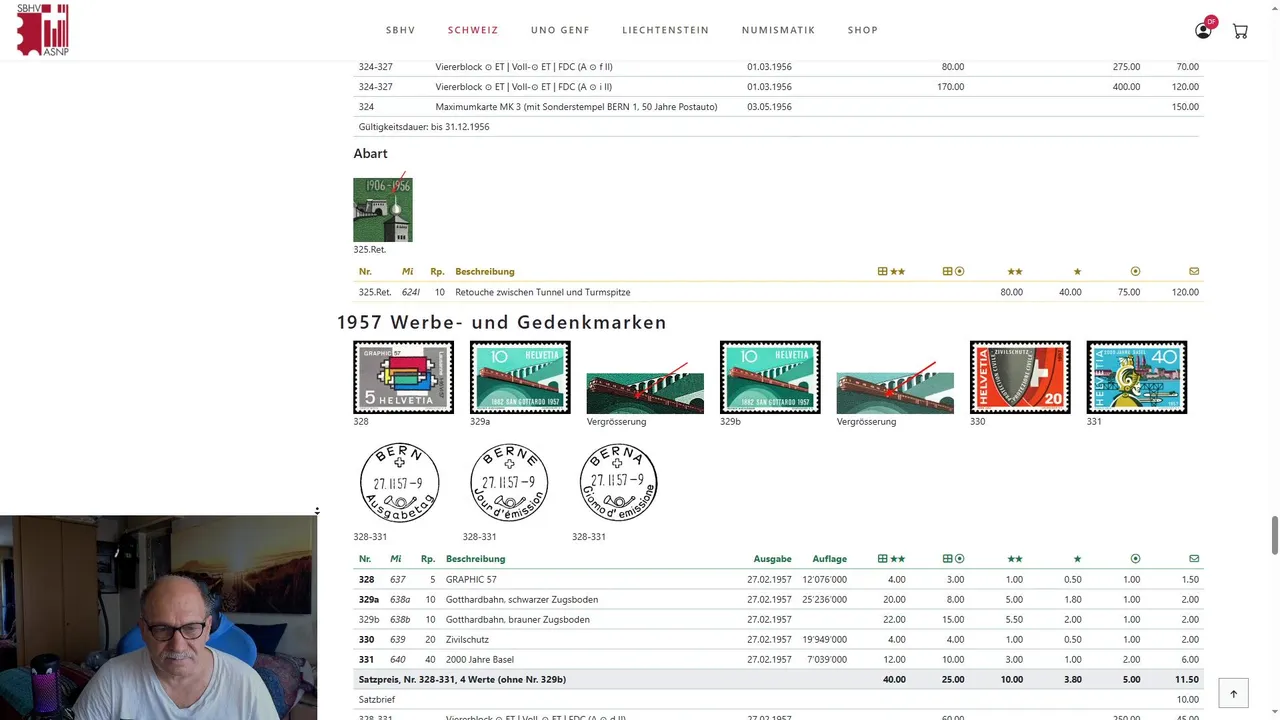Open the SCHWEIZ menu
Screen dimensions: 1280x720
[473, 30]
